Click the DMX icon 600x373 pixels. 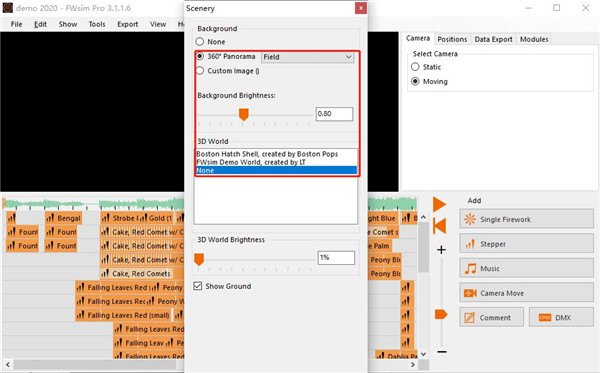[x=545, y=318]
